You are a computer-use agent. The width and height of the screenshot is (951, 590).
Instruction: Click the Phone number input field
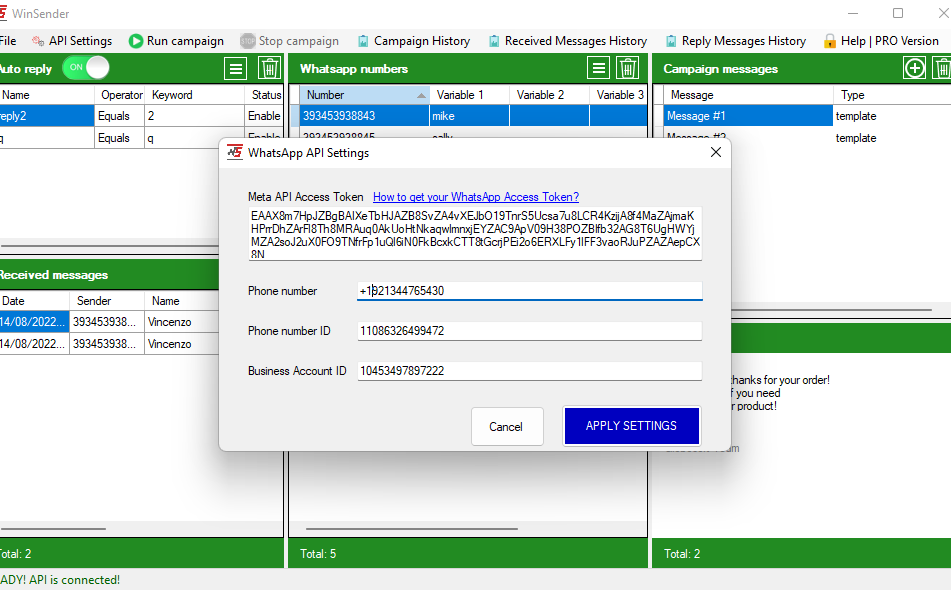click(x=529, y=291)
